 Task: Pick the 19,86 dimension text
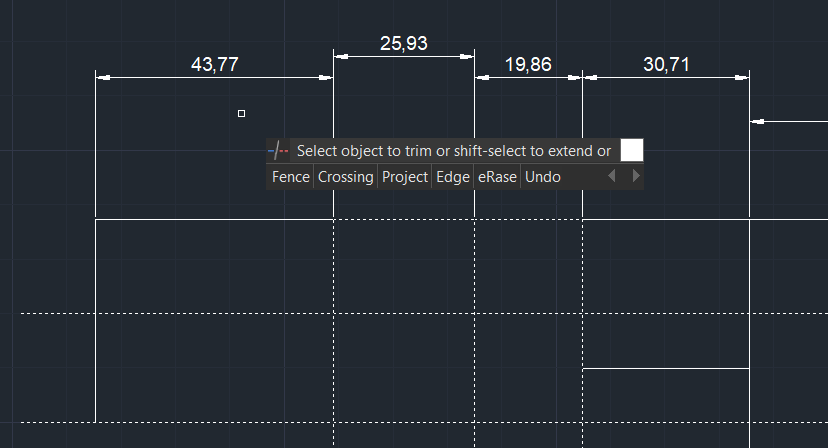point(528,65)
